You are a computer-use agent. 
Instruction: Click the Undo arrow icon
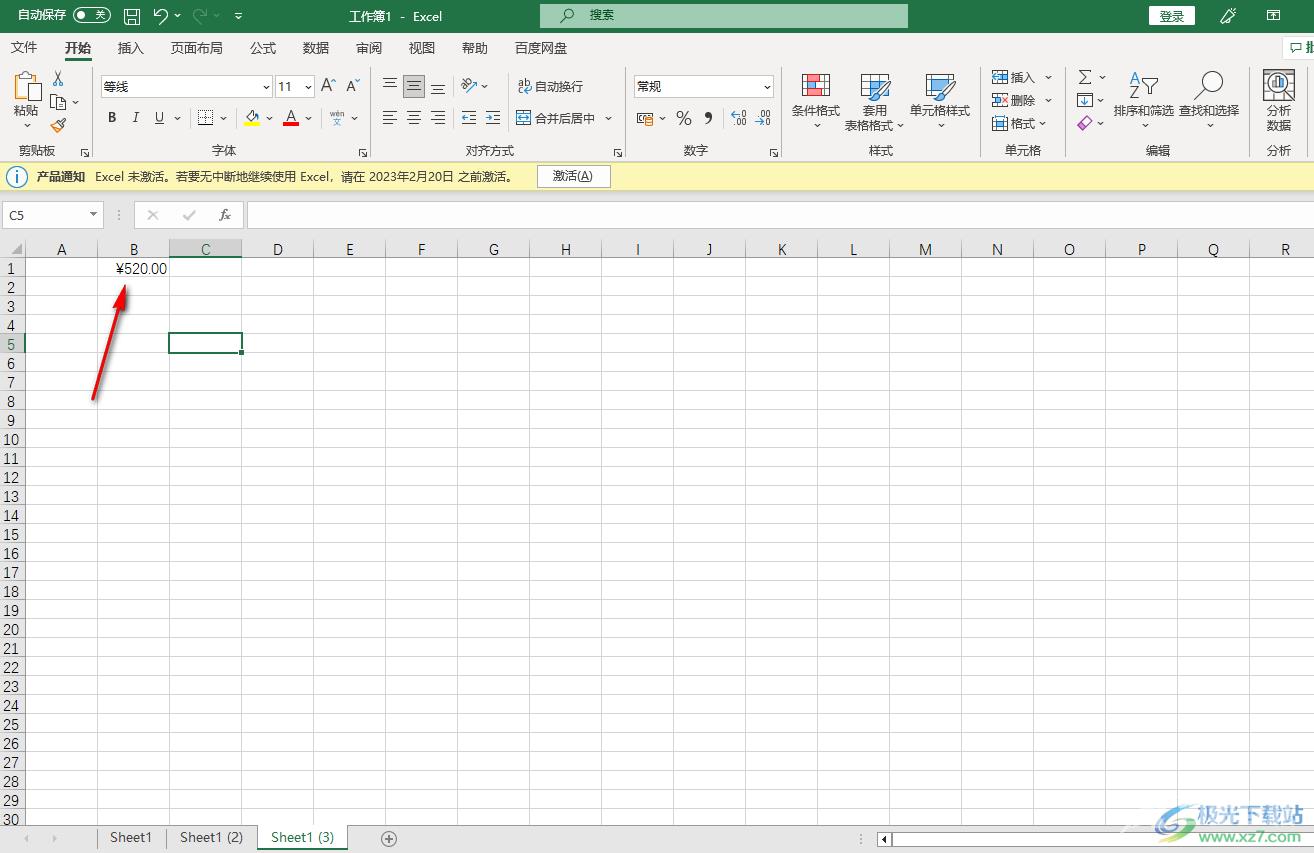(x=160, y=16)
